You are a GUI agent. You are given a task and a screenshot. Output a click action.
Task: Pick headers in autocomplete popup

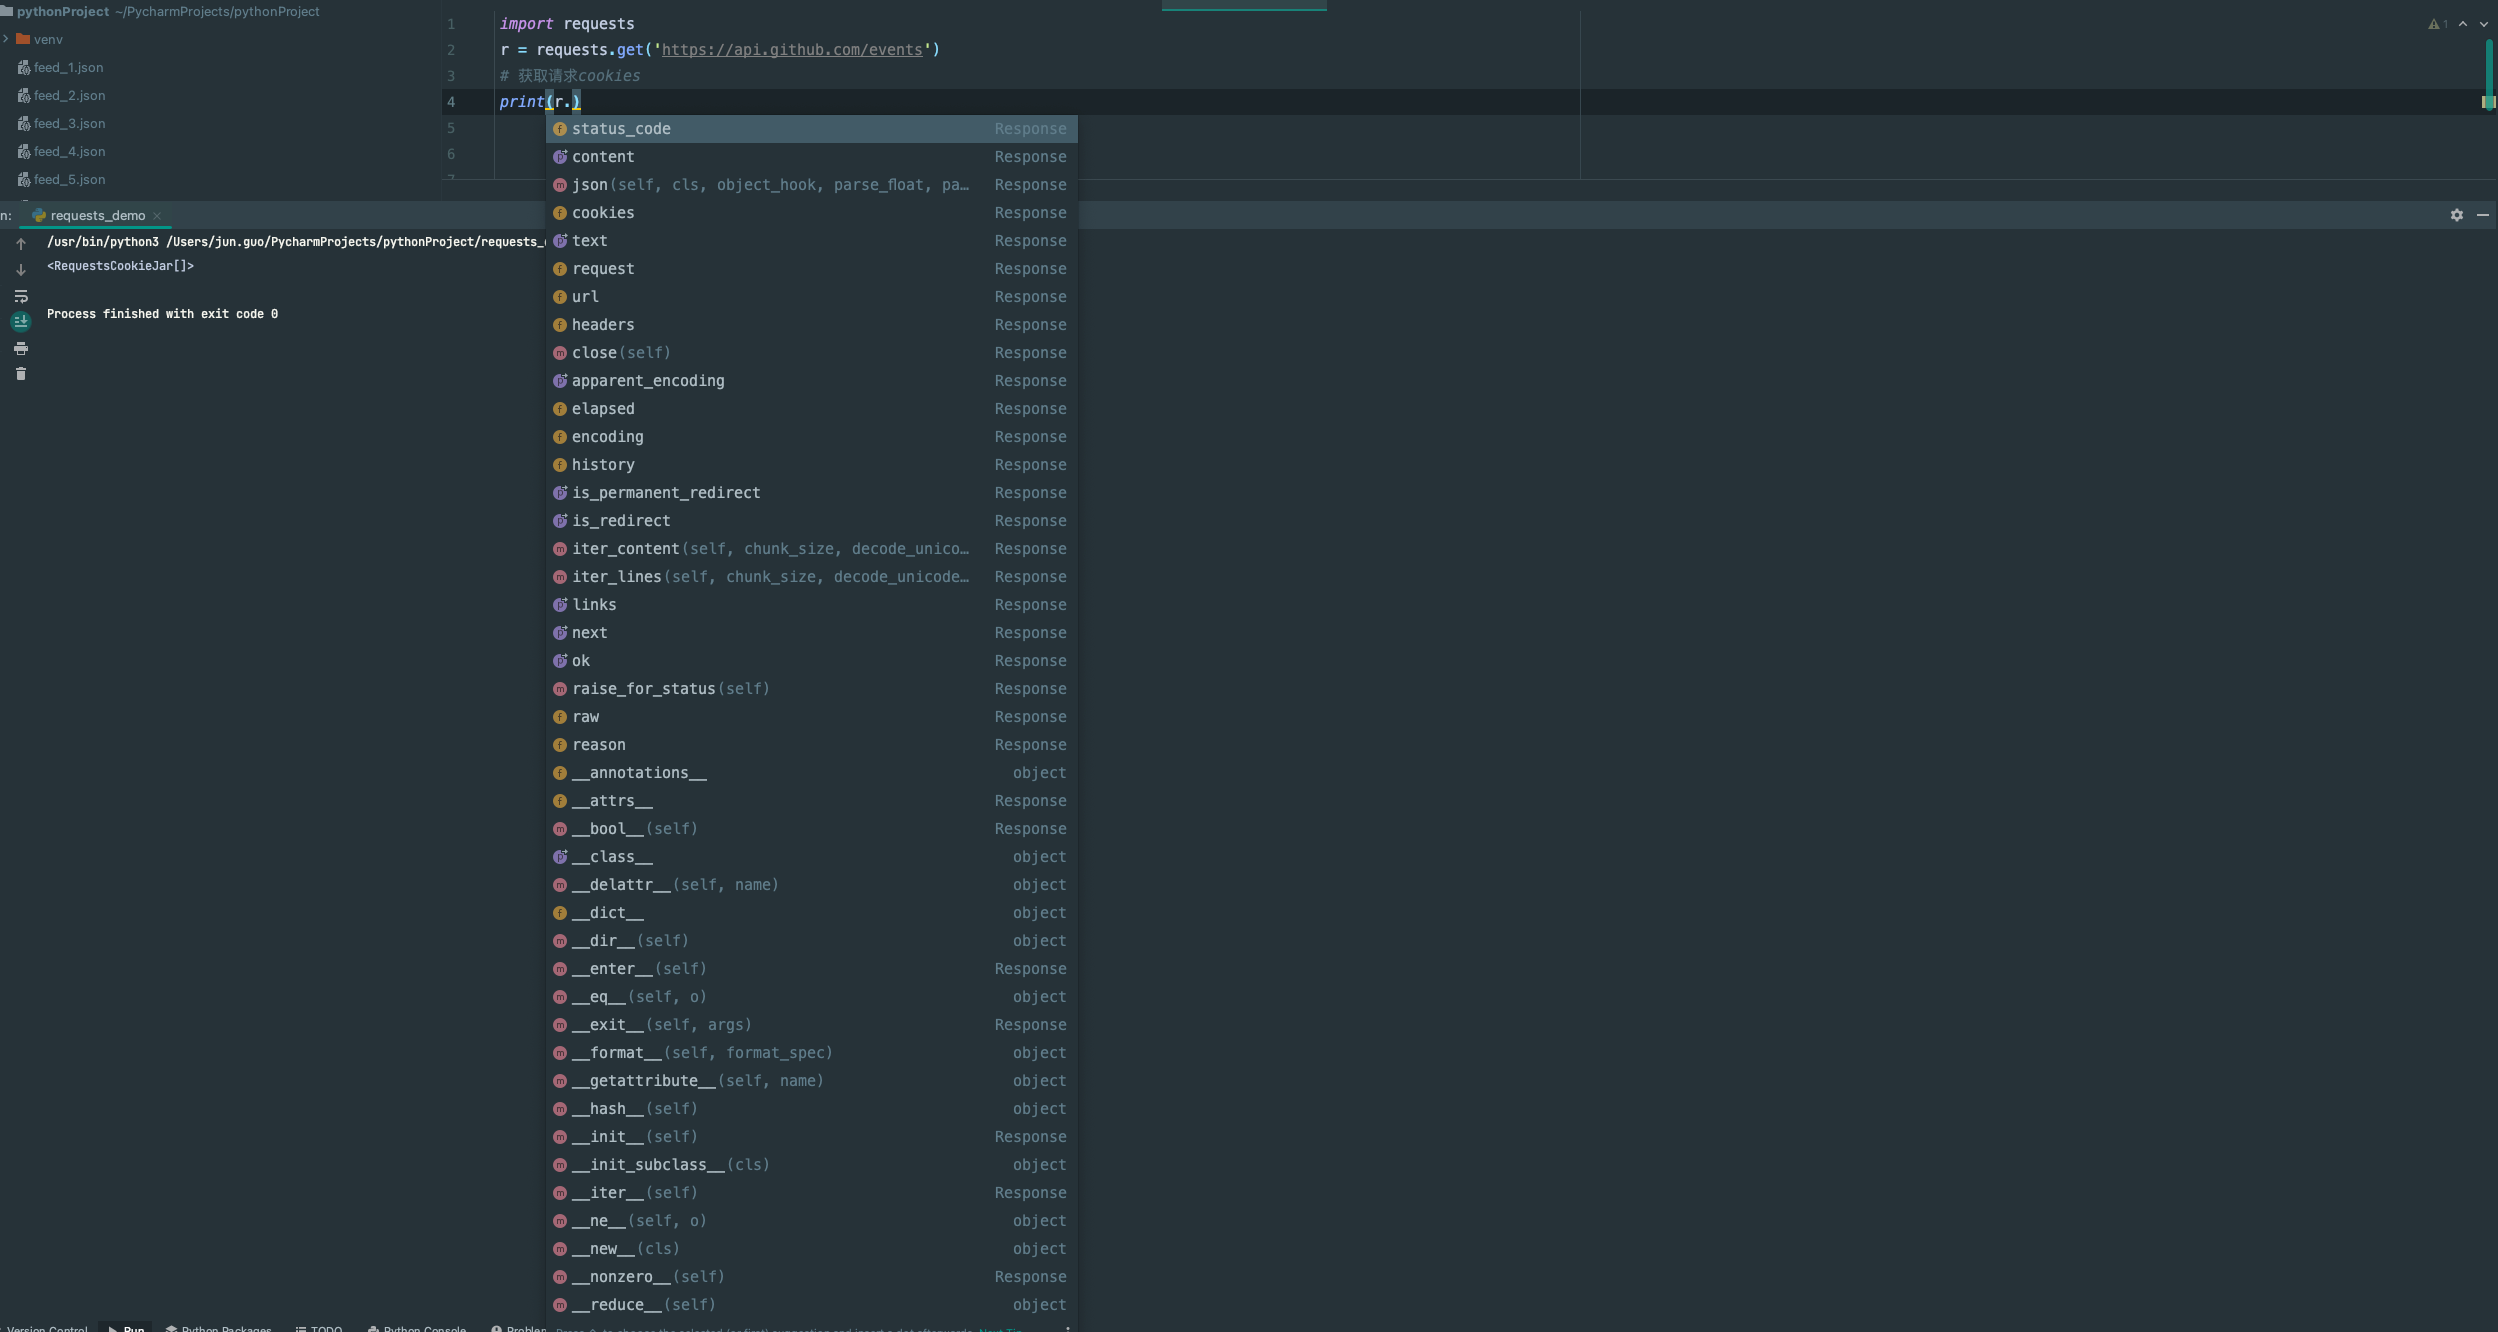point(603,325)
